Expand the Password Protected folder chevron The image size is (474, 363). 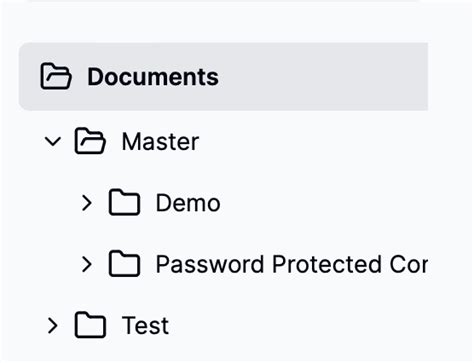point(87,264)
